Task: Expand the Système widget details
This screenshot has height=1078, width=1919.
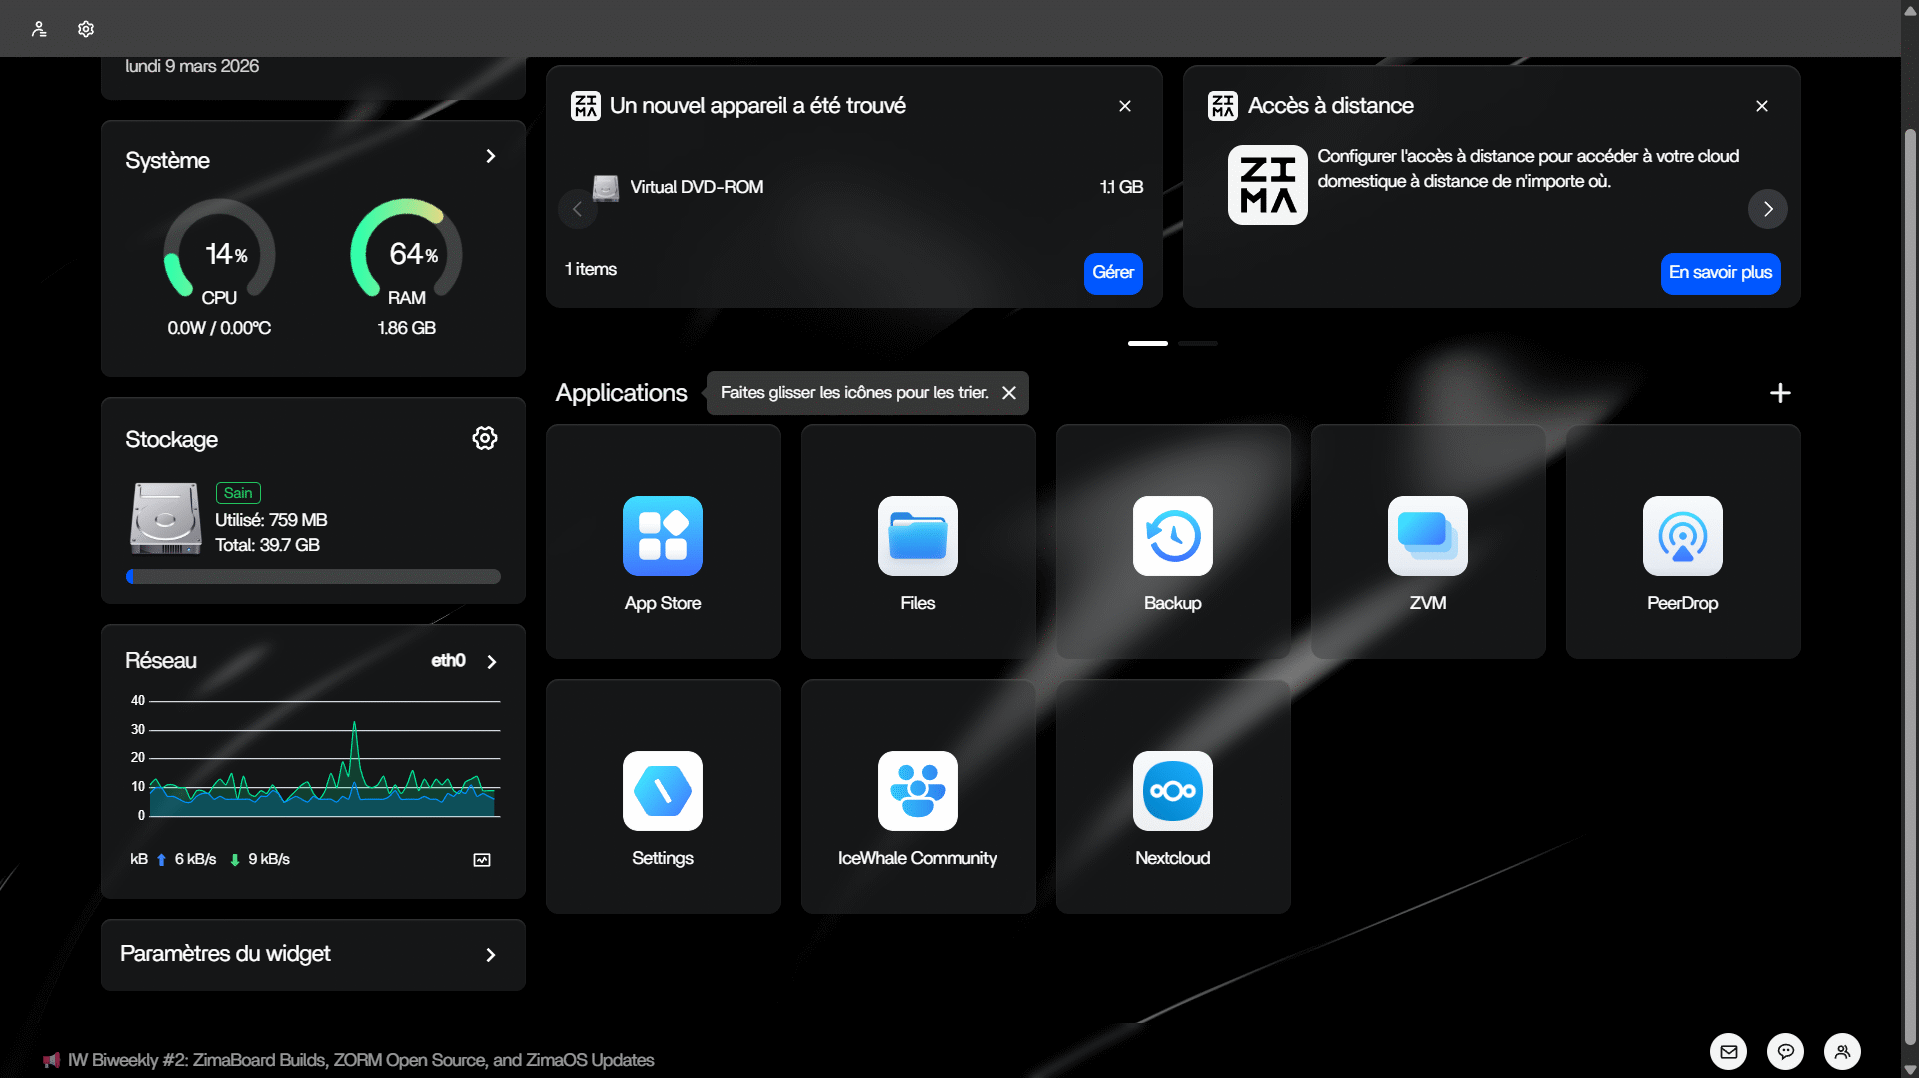Action: [x=490, y=156]
